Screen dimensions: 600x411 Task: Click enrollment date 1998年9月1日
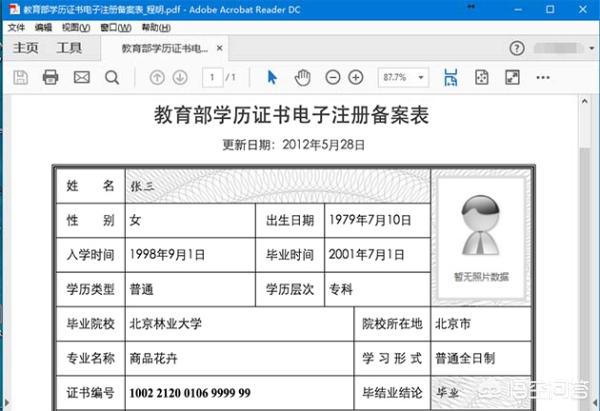coord(167,254)
